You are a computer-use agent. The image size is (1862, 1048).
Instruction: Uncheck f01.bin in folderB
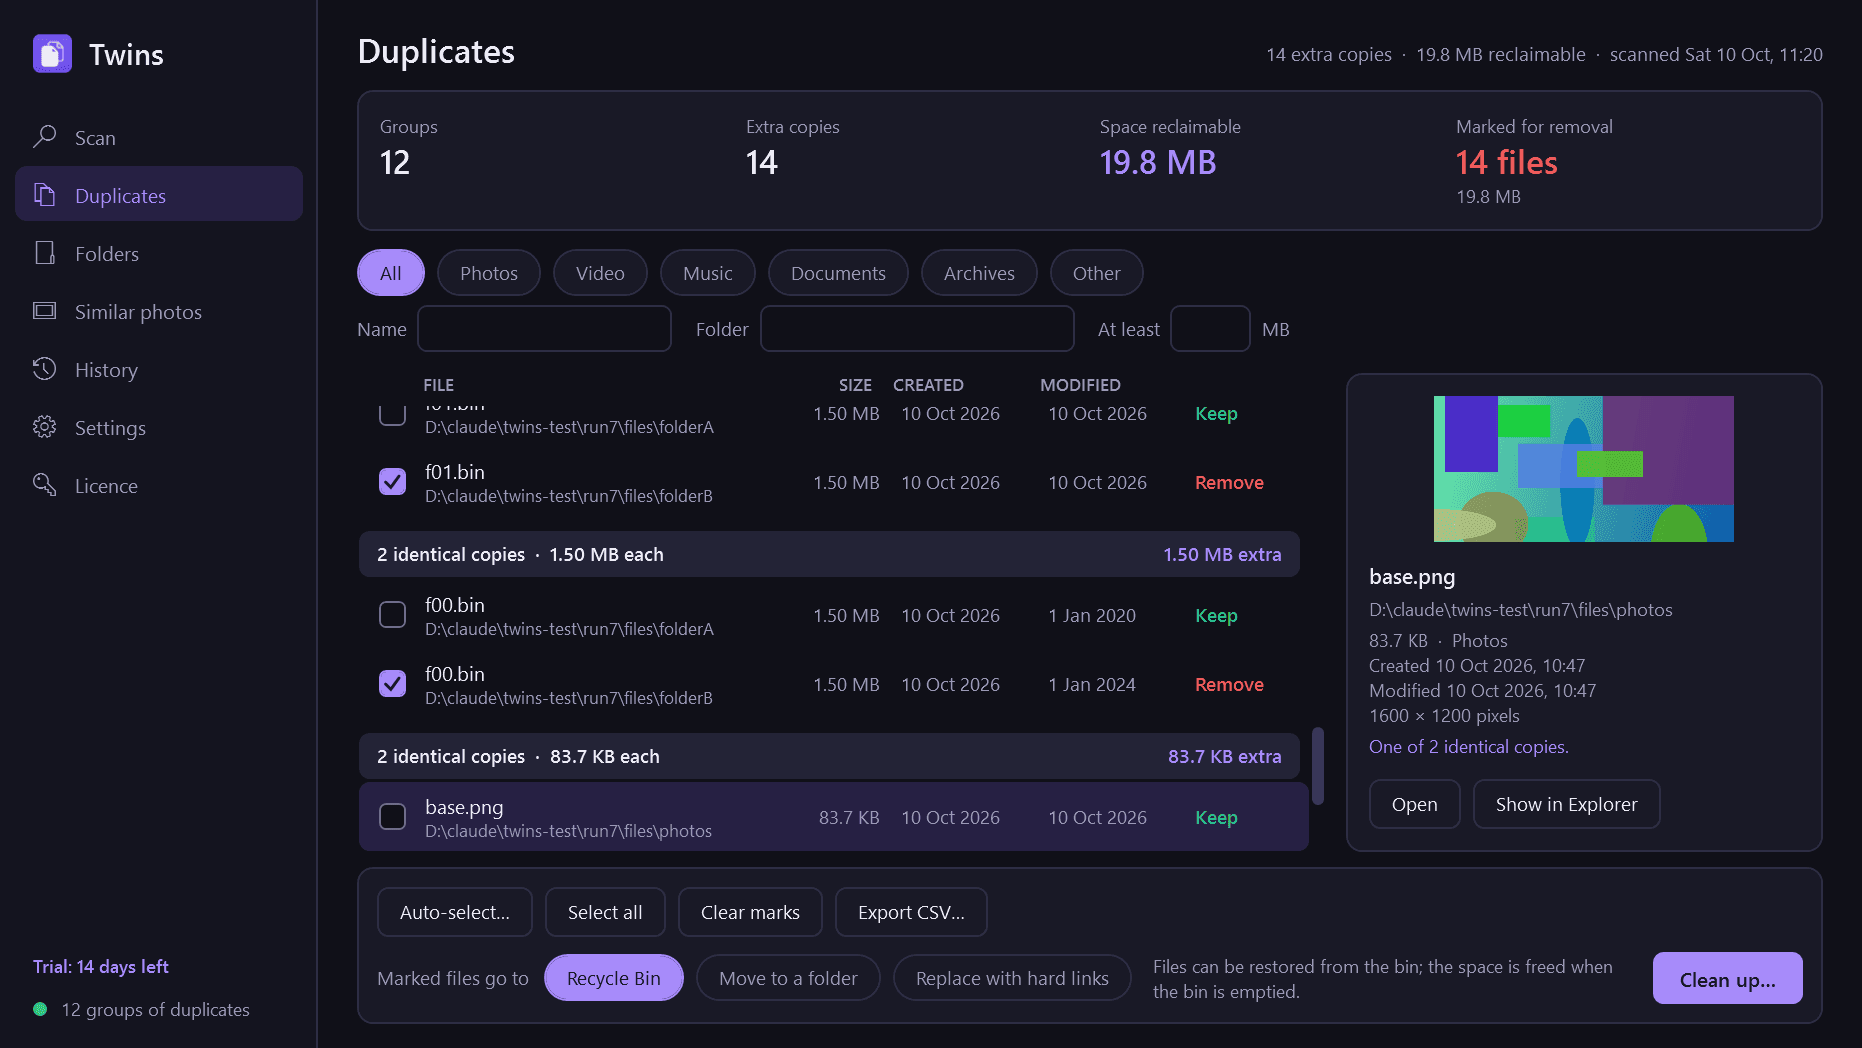[x=392, y=482]
